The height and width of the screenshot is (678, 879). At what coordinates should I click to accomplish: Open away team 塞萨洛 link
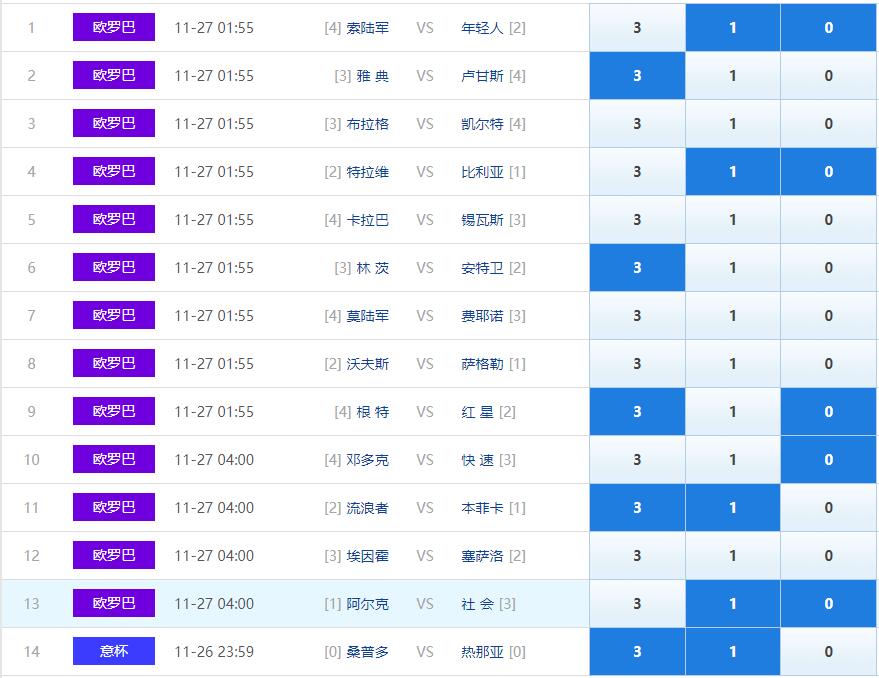tap(482, 556)
